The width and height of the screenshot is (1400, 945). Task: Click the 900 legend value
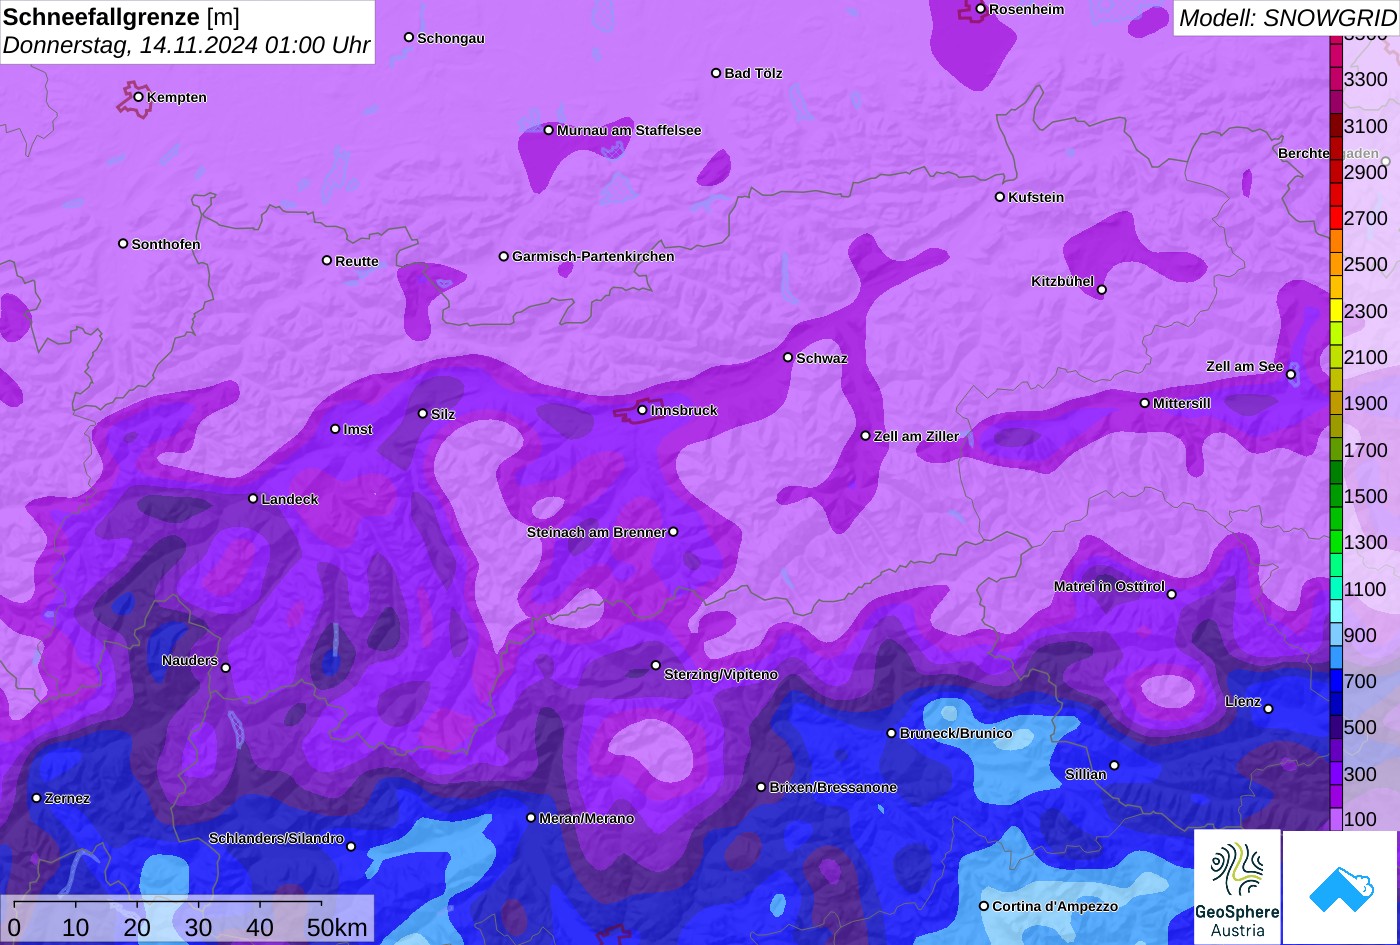pos(1360,635)
